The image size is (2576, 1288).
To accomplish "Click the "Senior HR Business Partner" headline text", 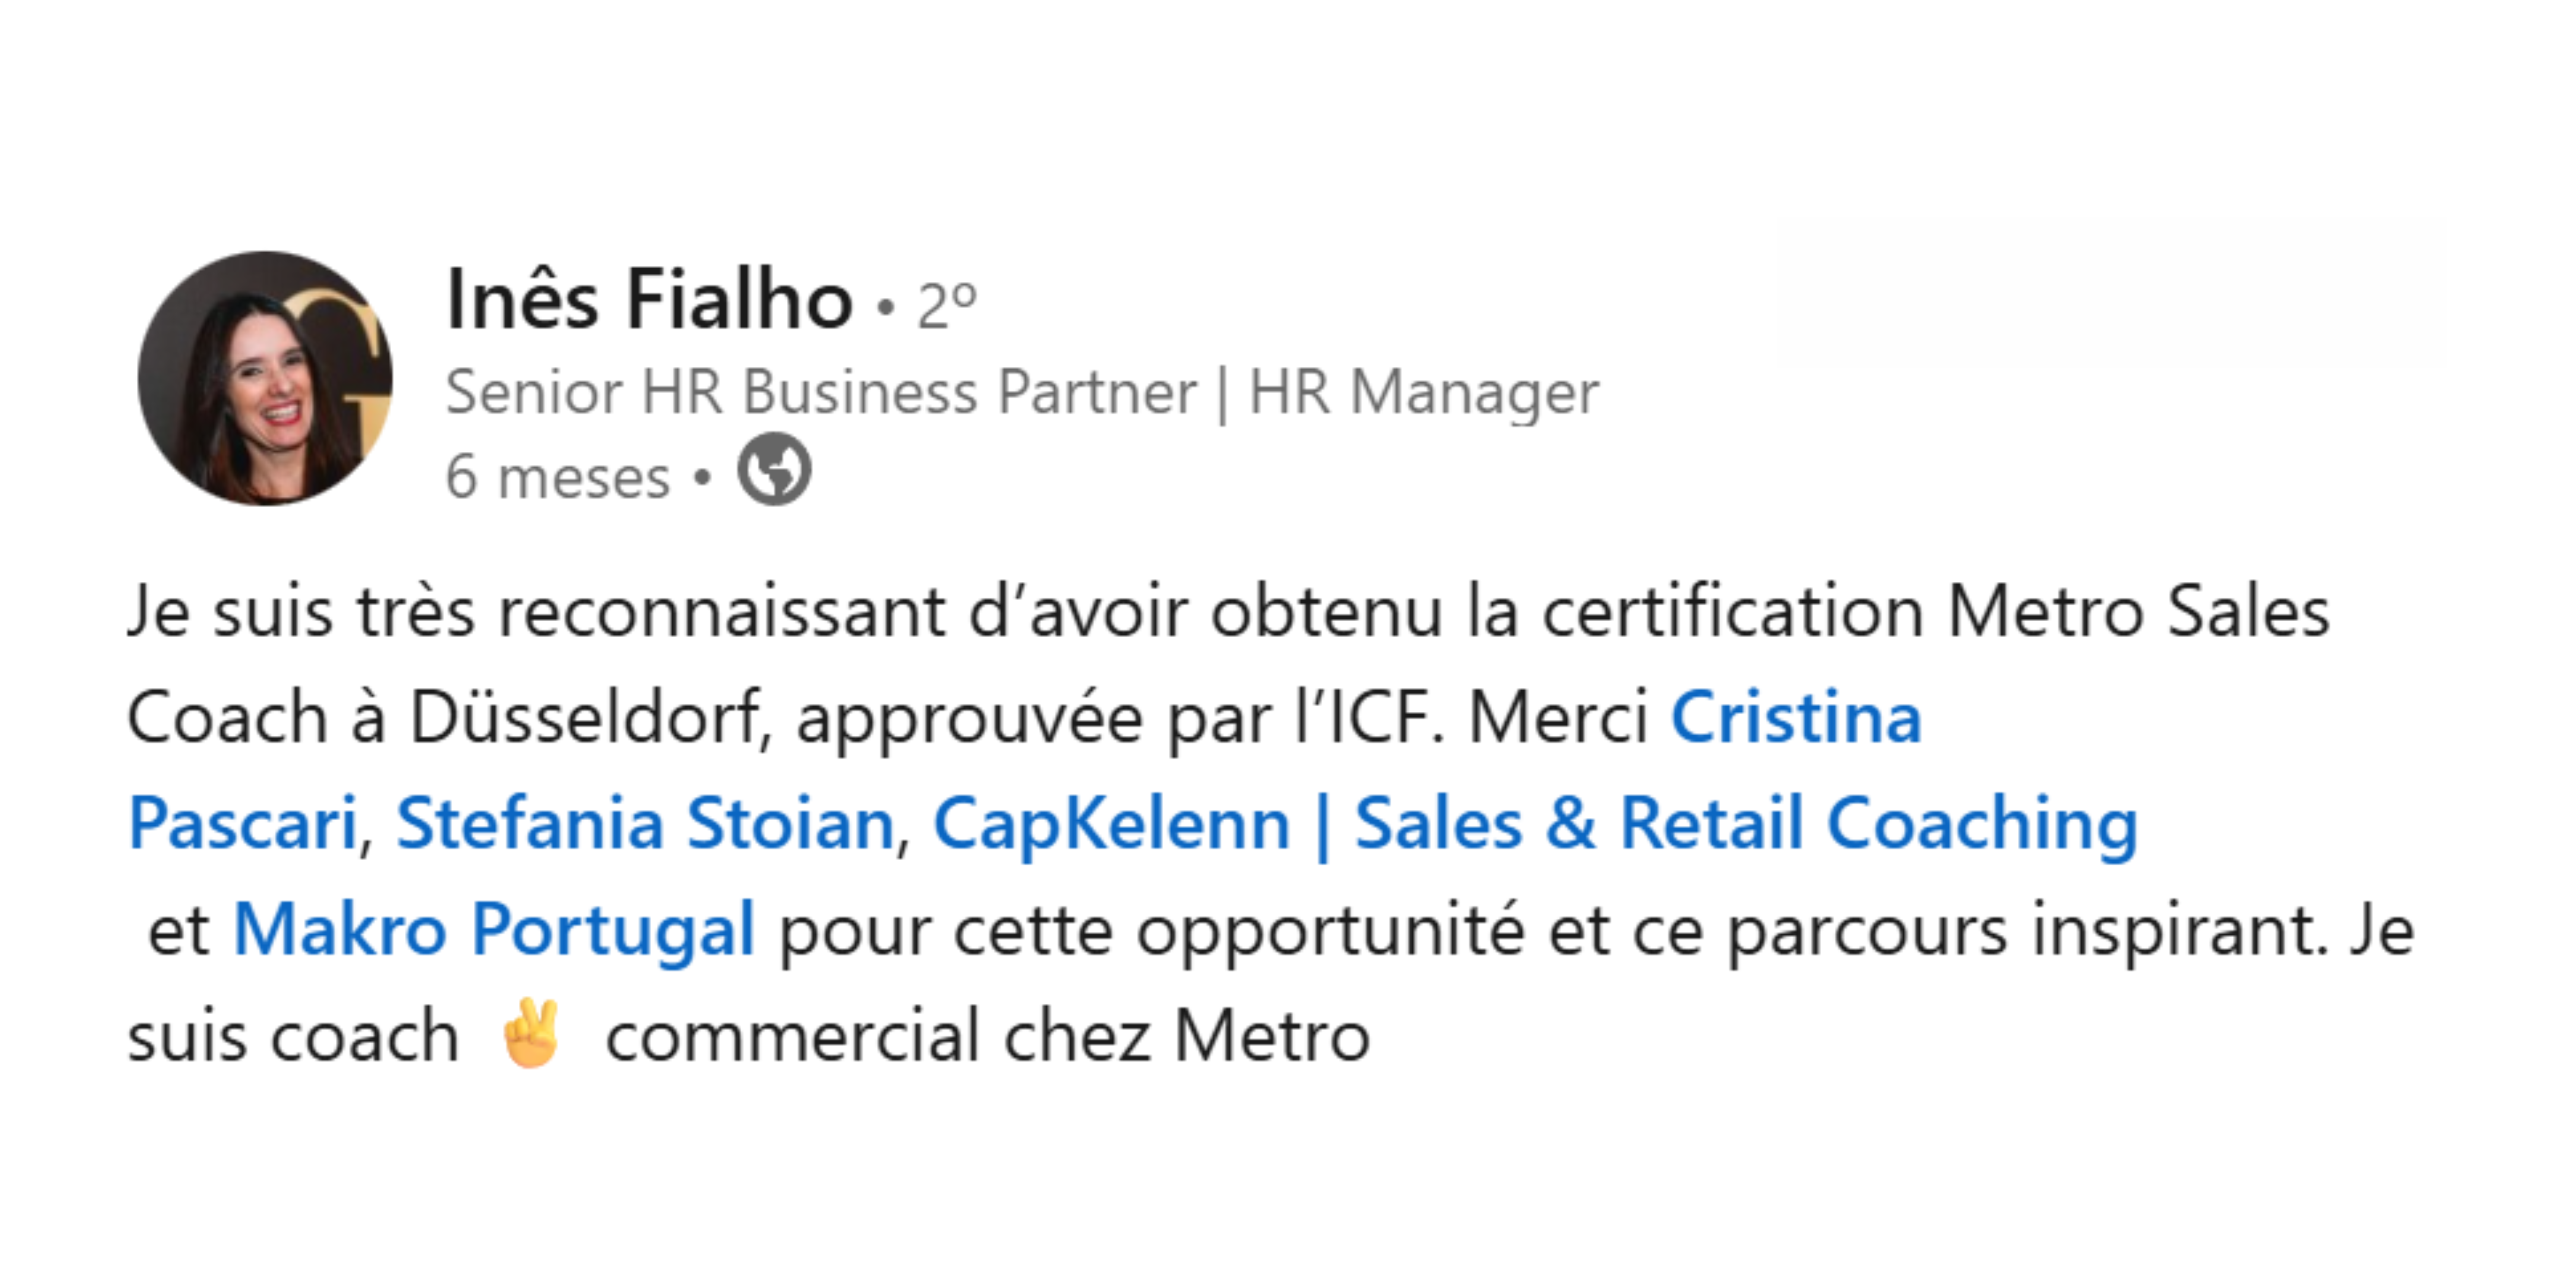I will 820,392.
